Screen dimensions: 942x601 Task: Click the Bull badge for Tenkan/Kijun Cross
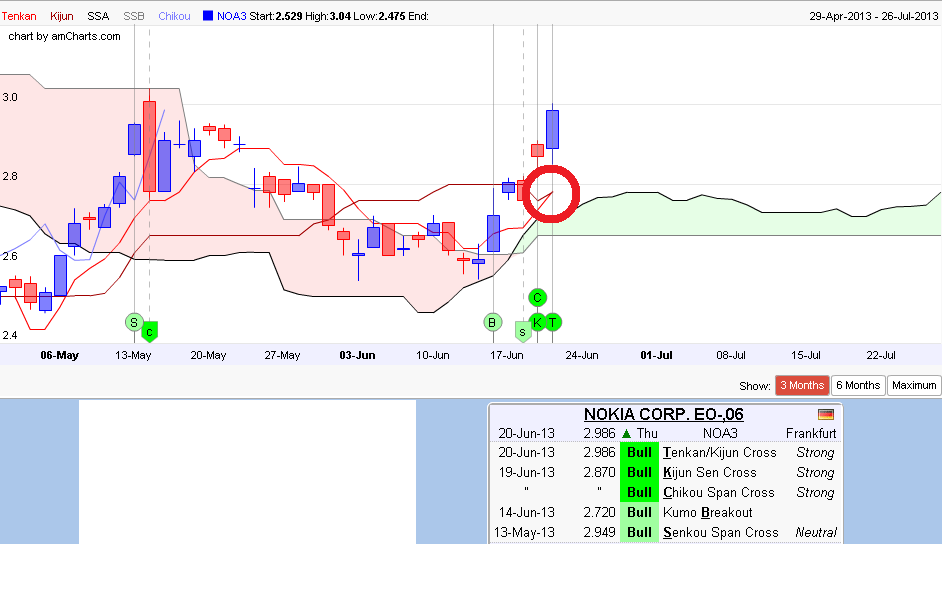639,453
